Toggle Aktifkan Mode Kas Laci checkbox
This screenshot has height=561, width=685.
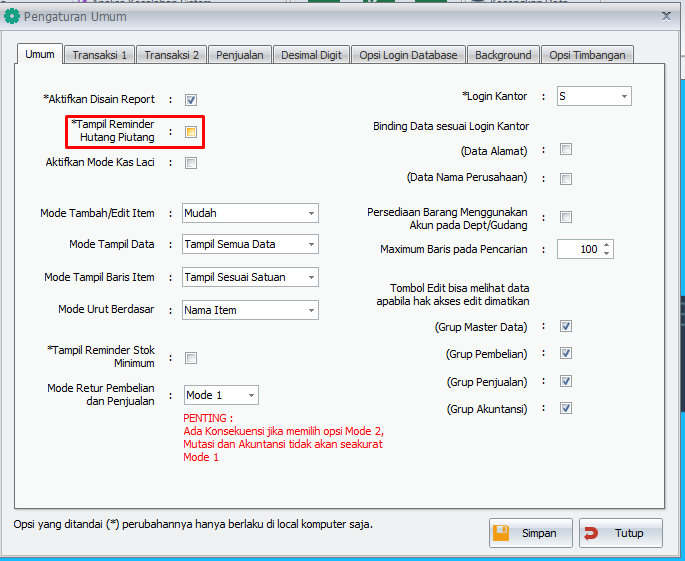coord(191,163)
